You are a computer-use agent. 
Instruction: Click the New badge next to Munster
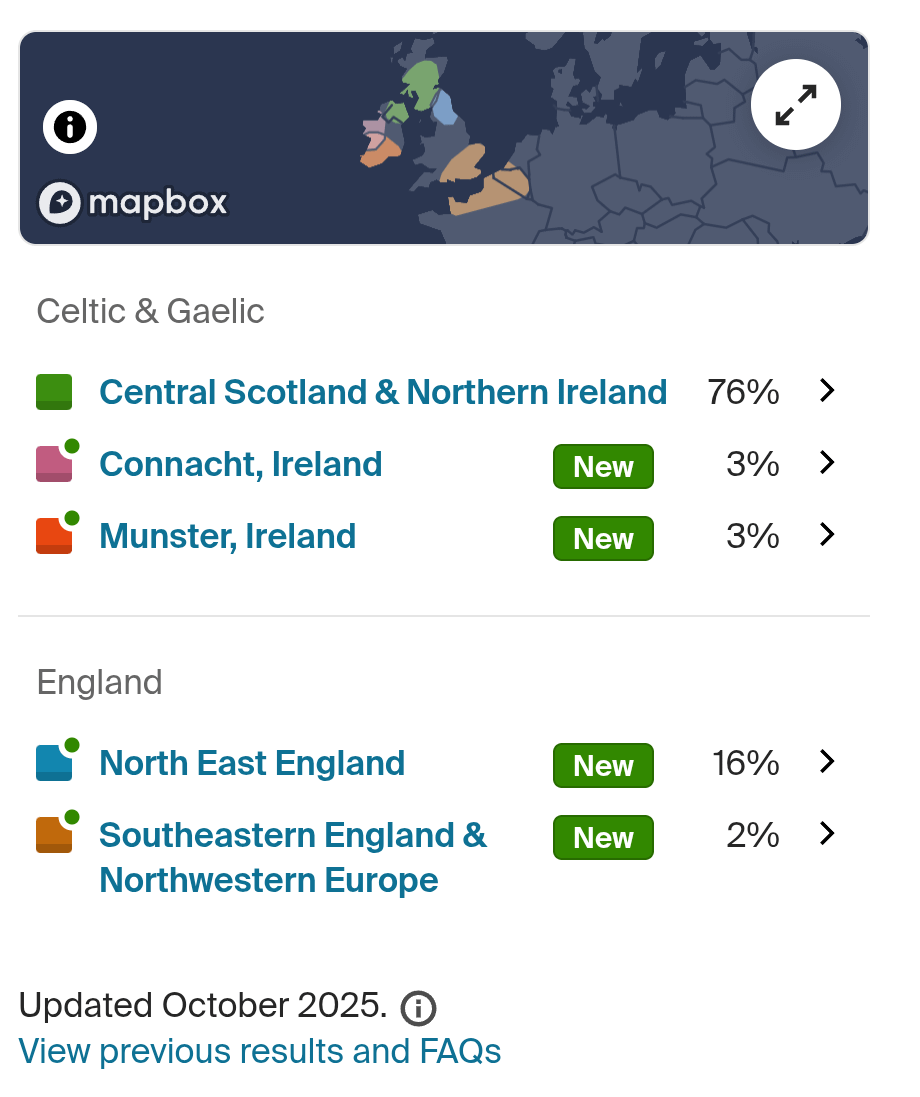[603, 539]
